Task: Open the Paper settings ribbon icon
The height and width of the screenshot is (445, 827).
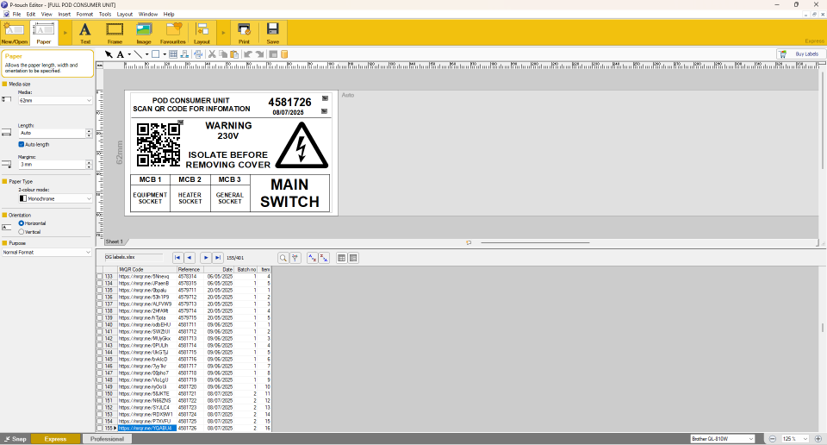Action: (44, 33)
